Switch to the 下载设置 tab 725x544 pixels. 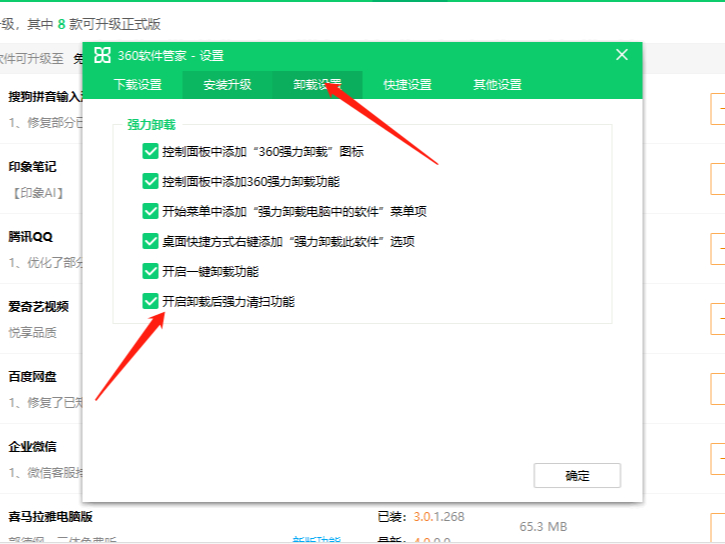click(138, 85)
